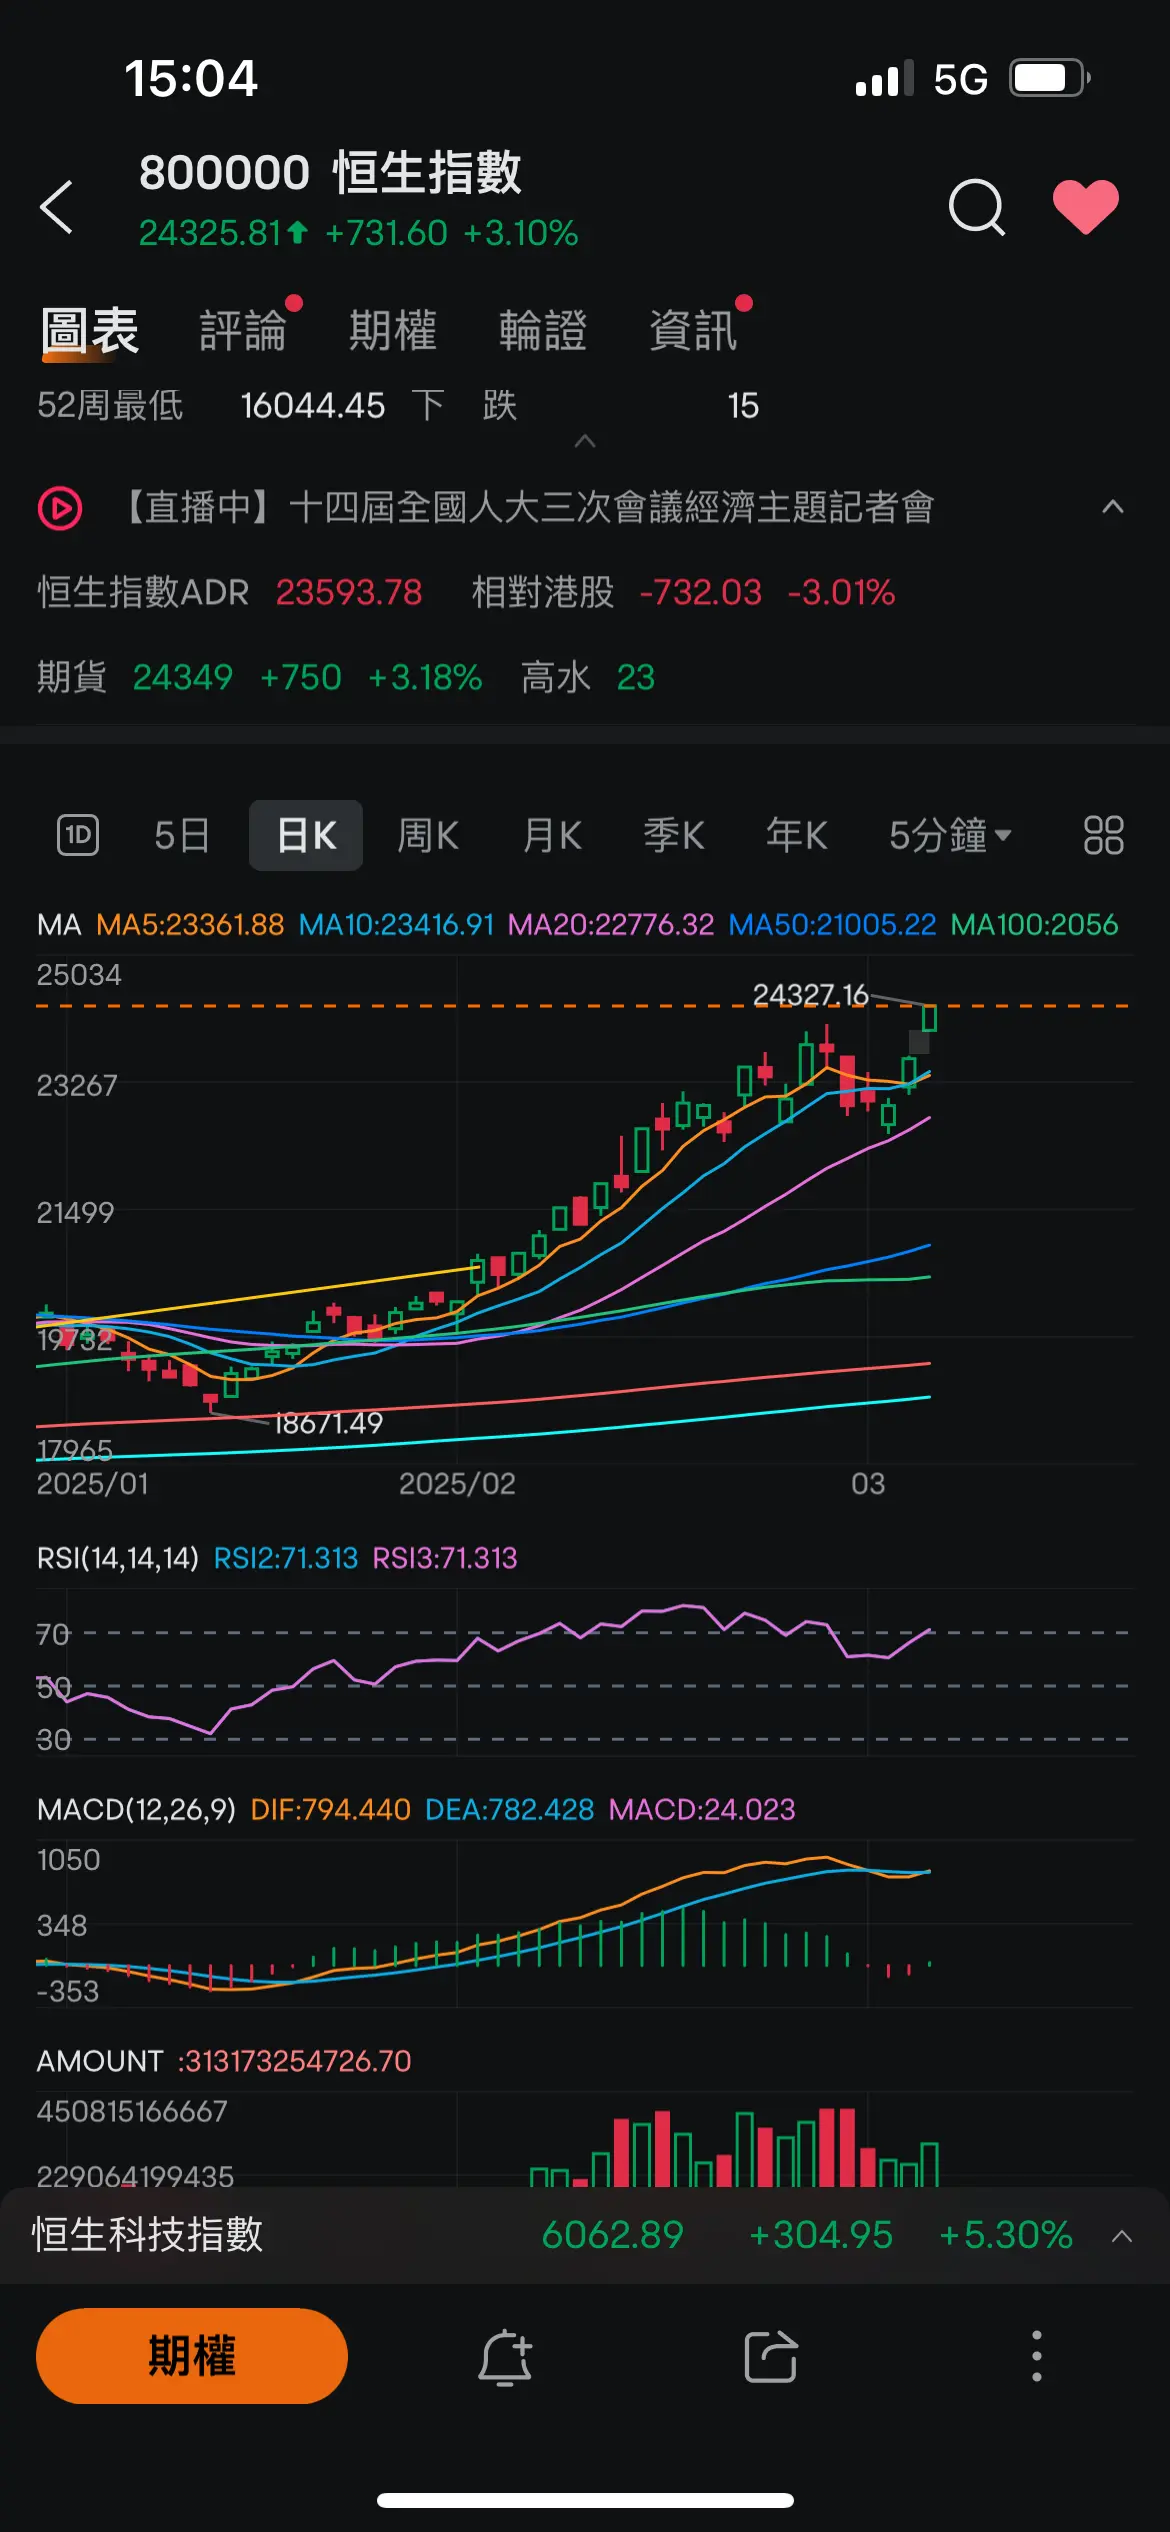Select the 1D intraday chart icon
The width and height of the screenshot is (1170, 2532).
[78, 835]
